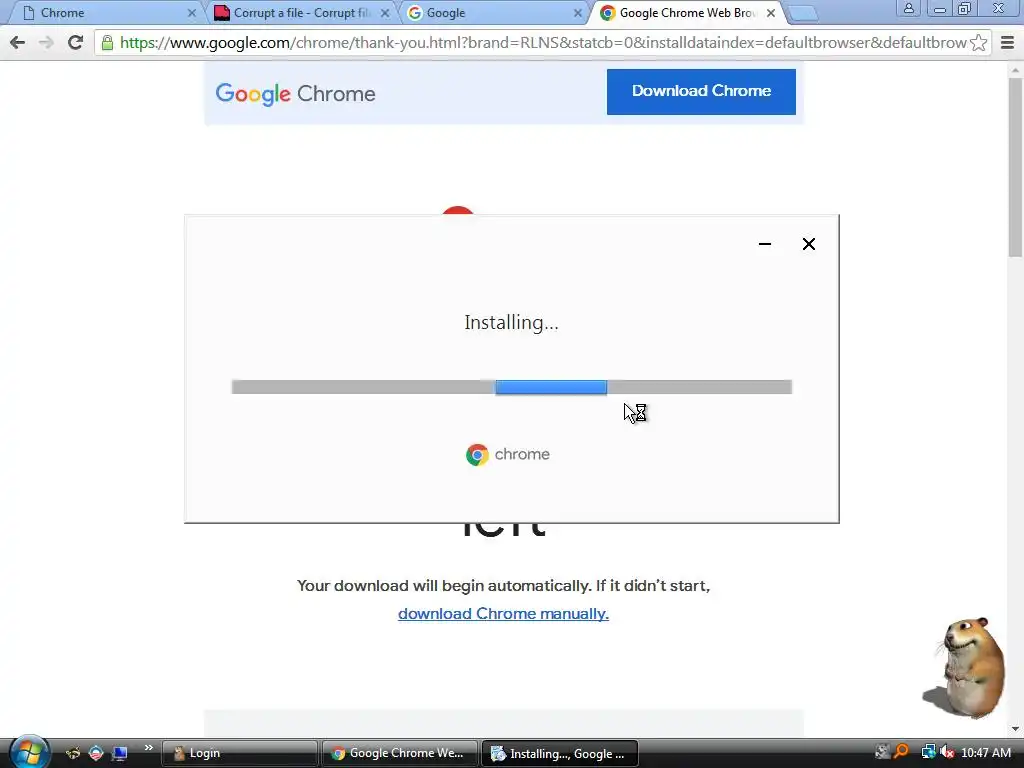This screenshot has height=768, width=1024.
Task: Click the network tray icon
Action: pyautogui.click(x=928, y=752)
